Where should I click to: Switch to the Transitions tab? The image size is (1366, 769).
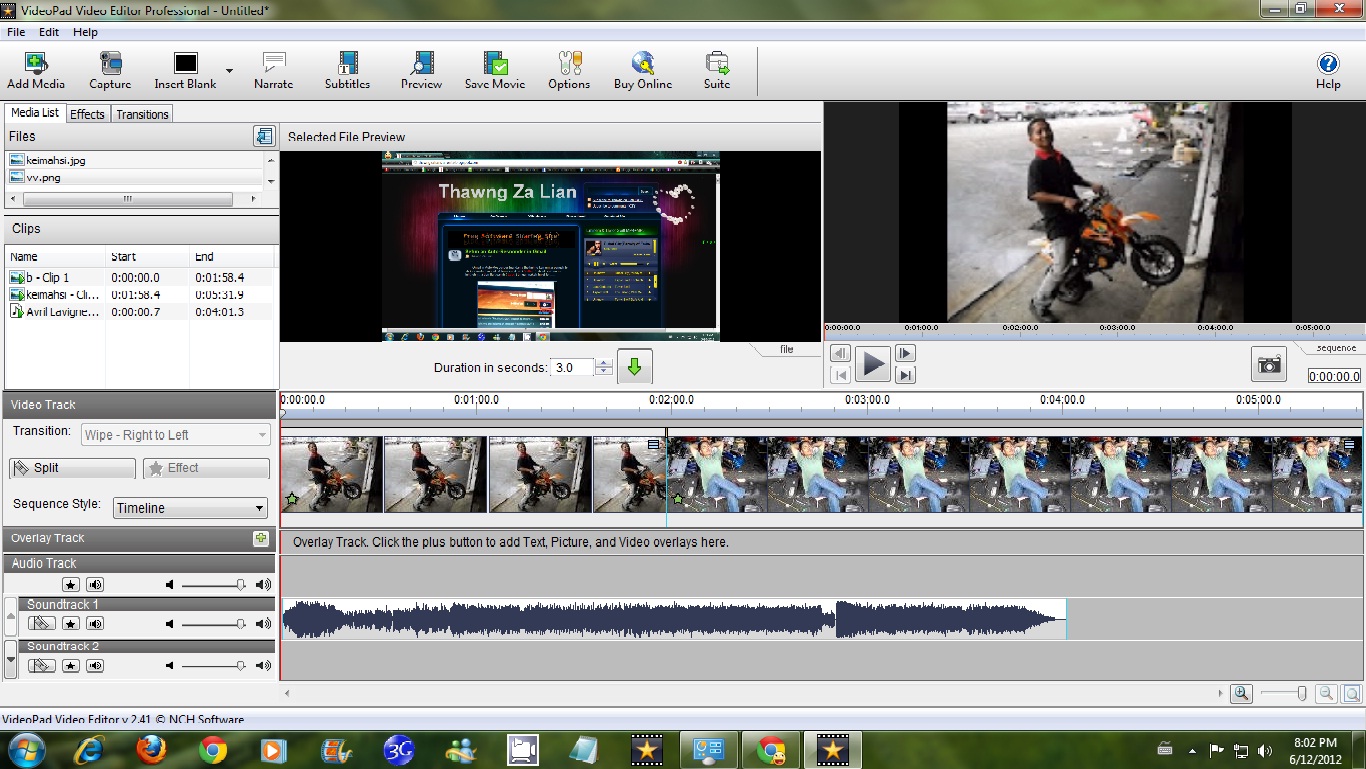(x=142, y=114)
